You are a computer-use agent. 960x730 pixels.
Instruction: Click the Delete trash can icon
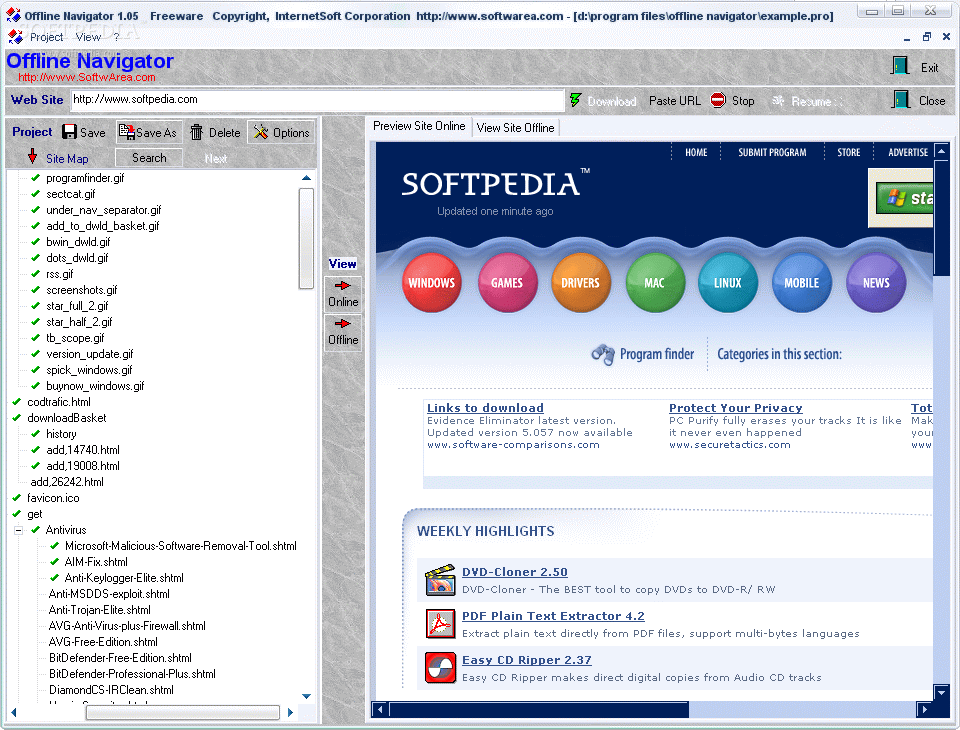[x=196, y=132]
